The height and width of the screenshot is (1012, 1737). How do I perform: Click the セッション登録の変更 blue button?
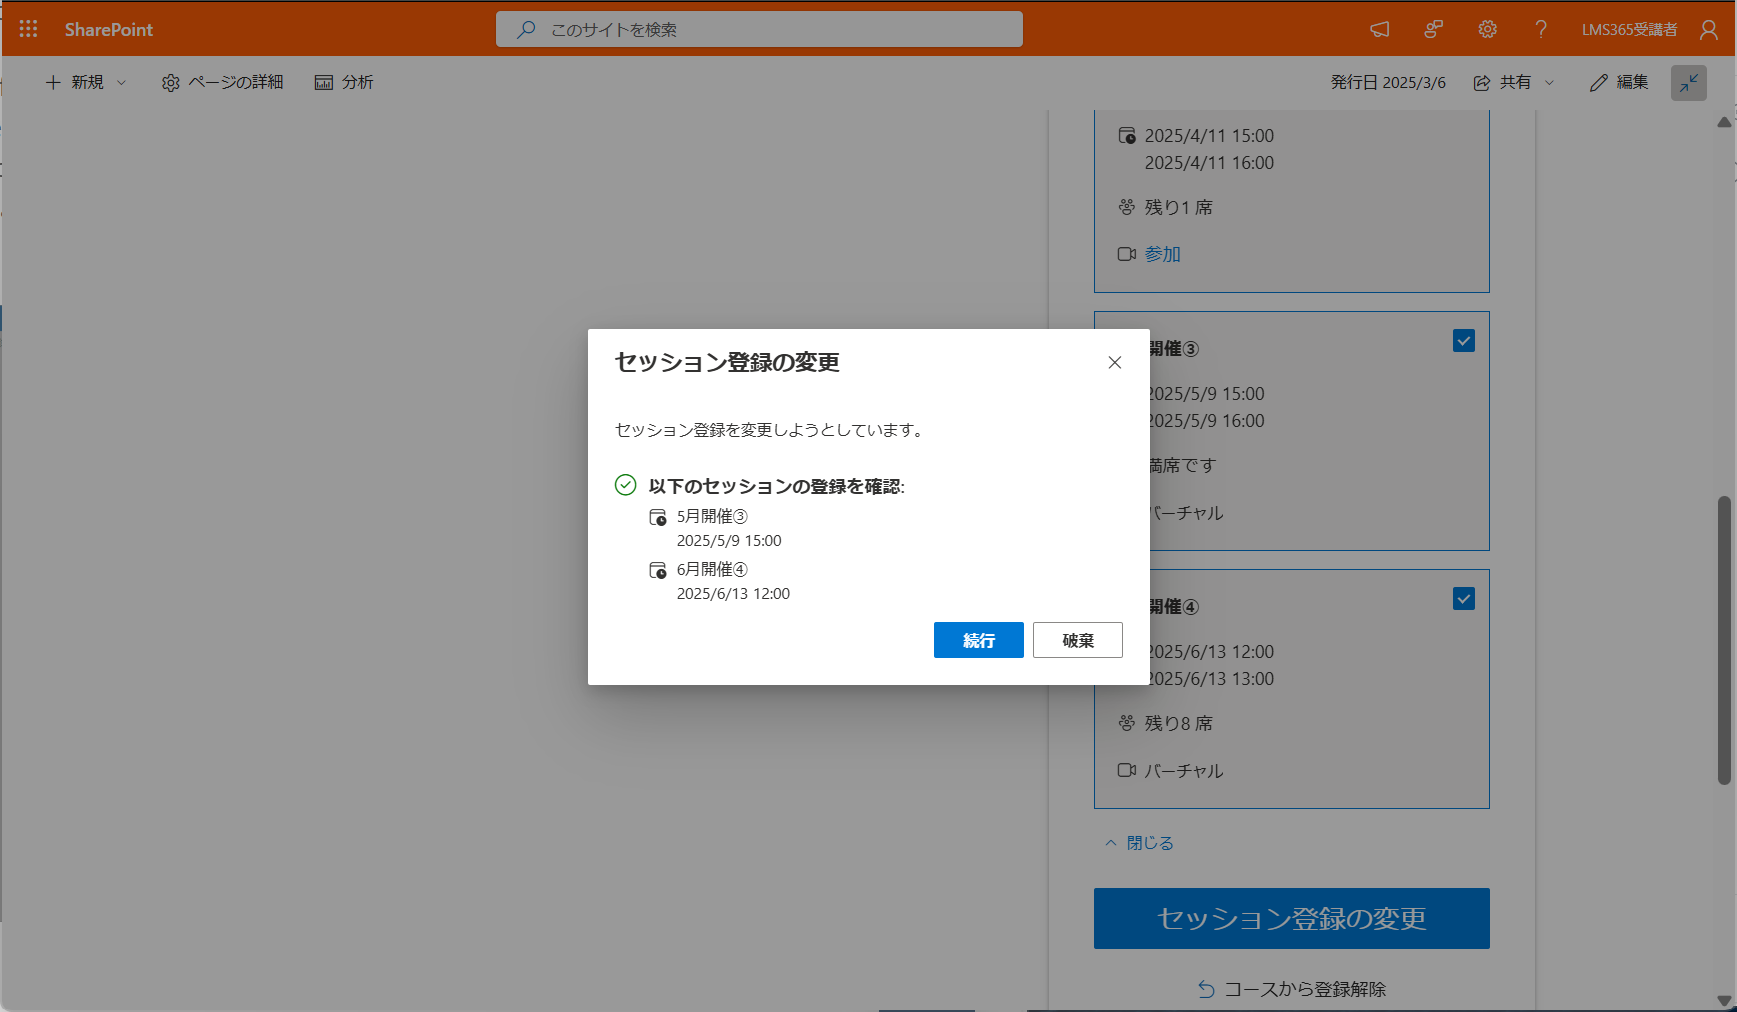(1292, 918)
